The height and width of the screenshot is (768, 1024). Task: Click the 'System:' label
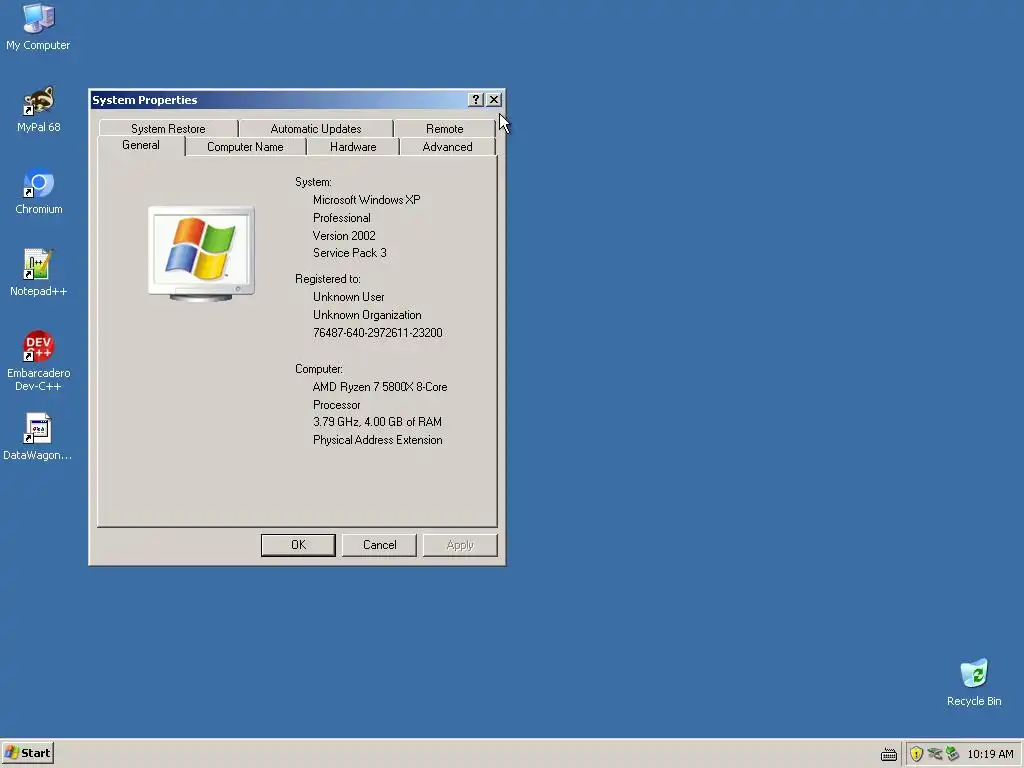click(x=313, y=182)
